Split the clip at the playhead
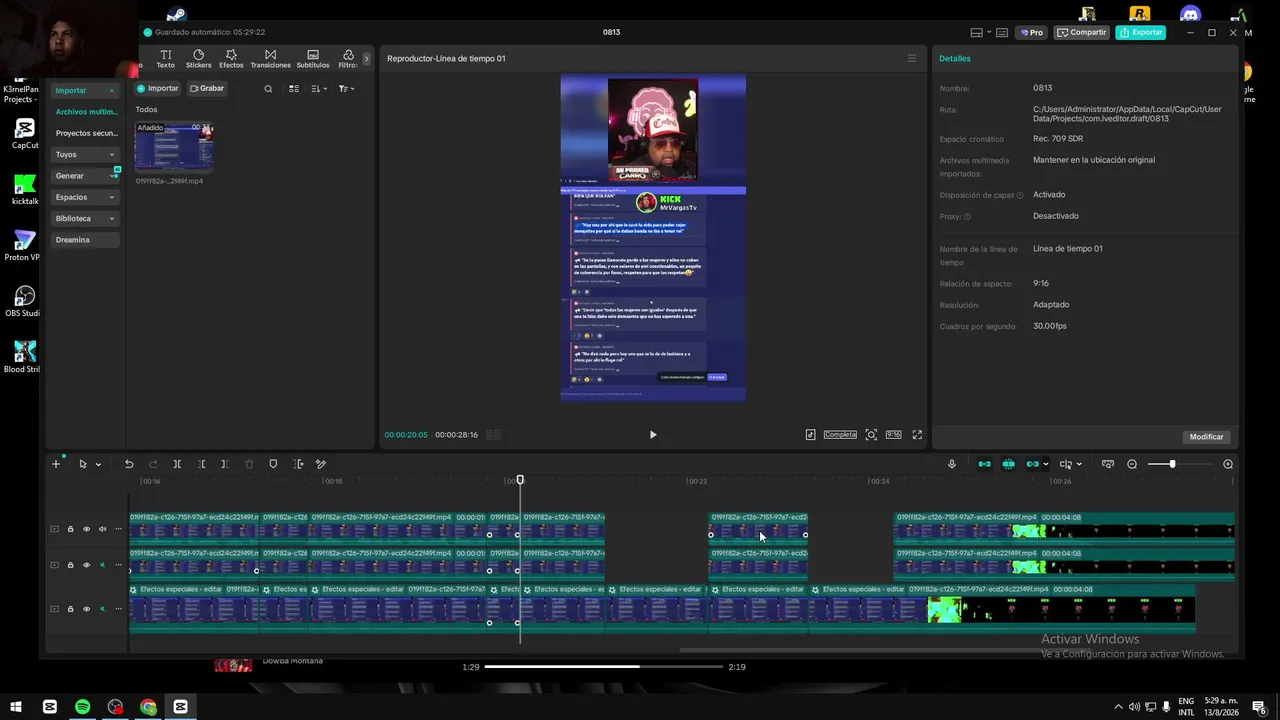 [x=177, y=464]
